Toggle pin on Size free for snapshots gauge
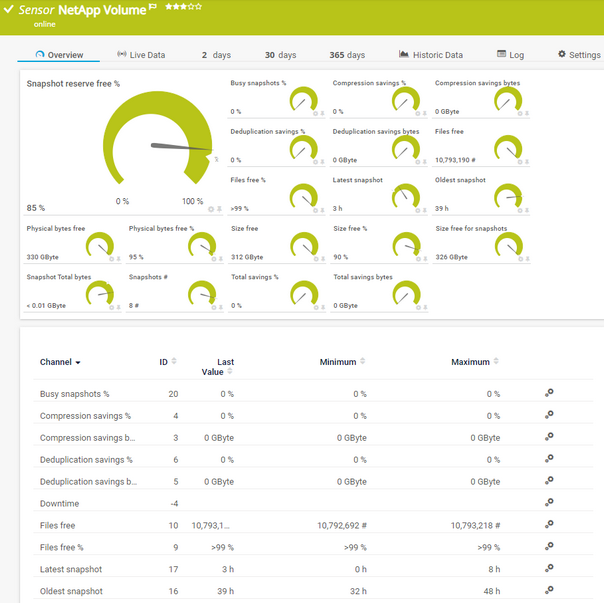 527,259
